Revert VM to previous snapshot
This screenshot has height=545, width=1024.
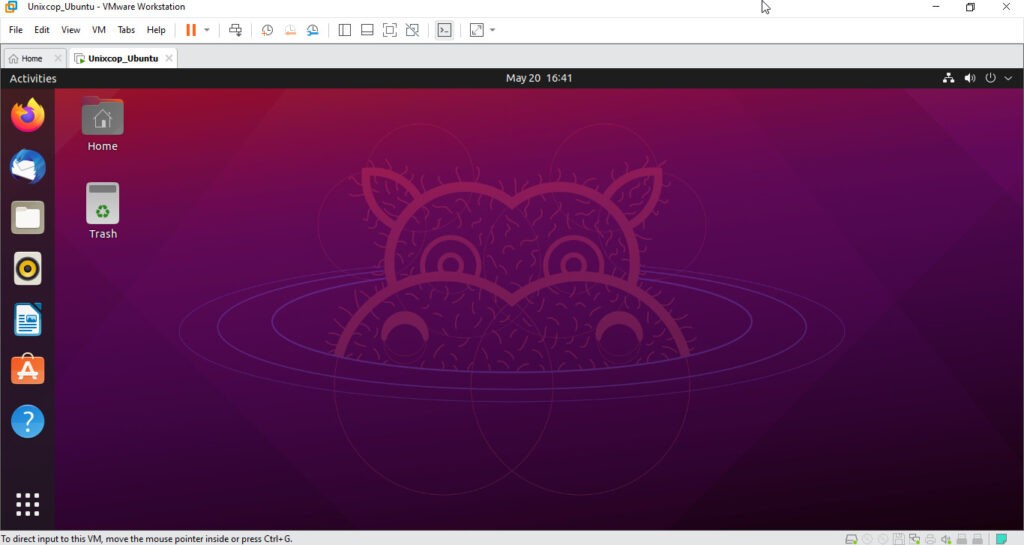coord(290,30)
